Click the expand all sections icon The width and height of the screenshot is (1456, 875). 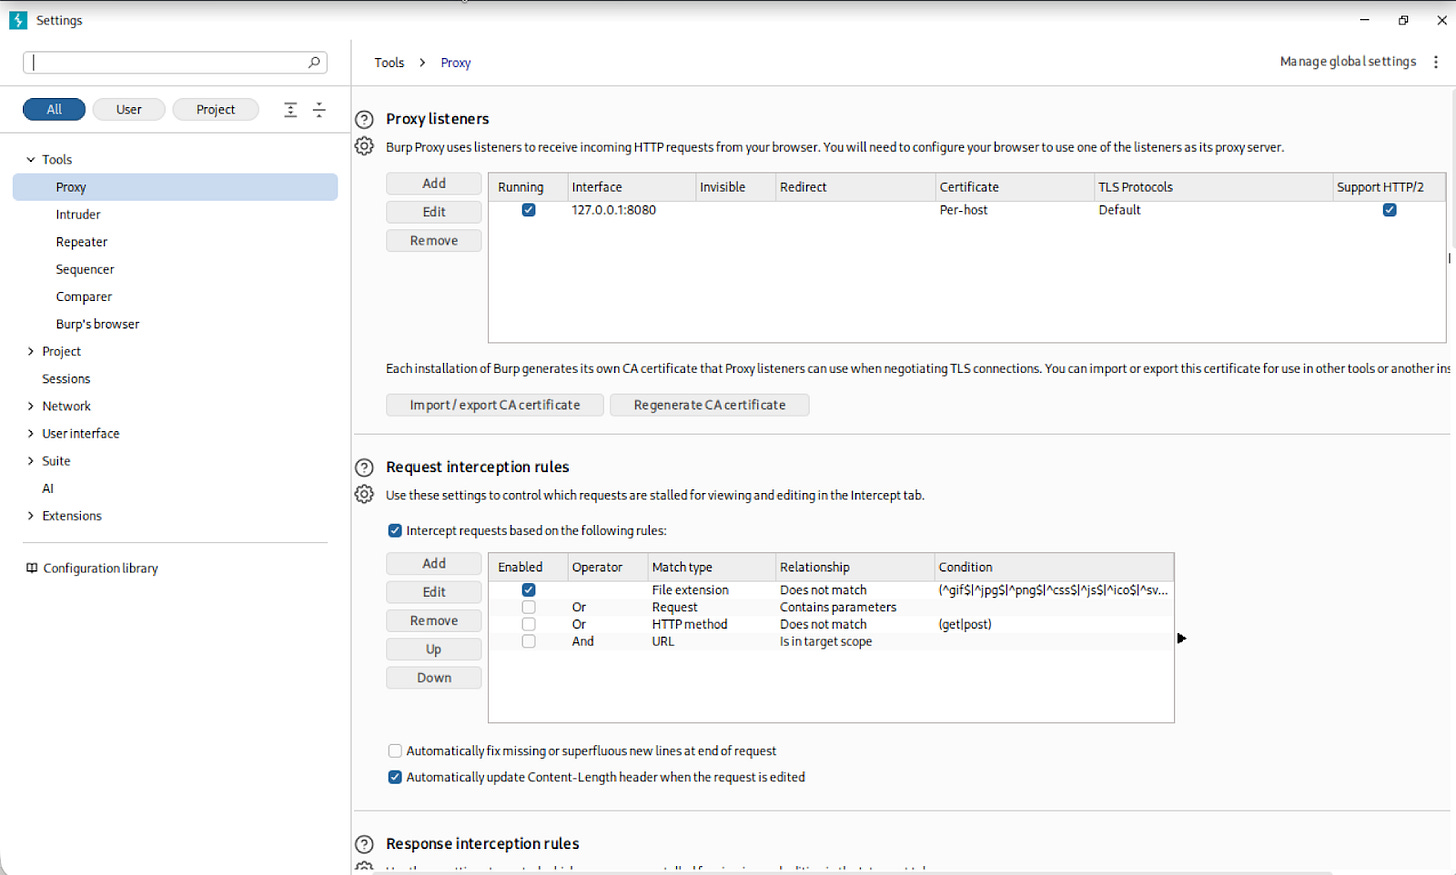tap(290, 110)
